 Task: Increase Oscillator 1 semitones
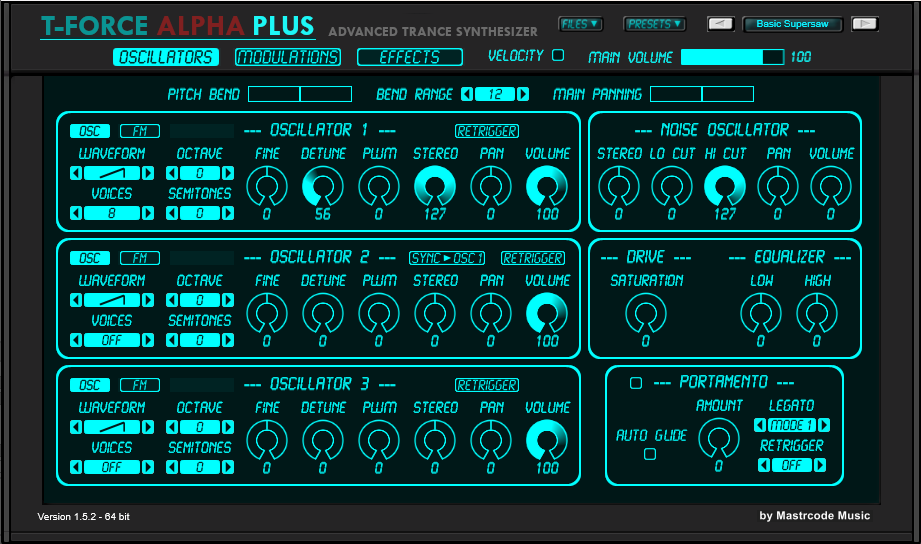point(228,213)
